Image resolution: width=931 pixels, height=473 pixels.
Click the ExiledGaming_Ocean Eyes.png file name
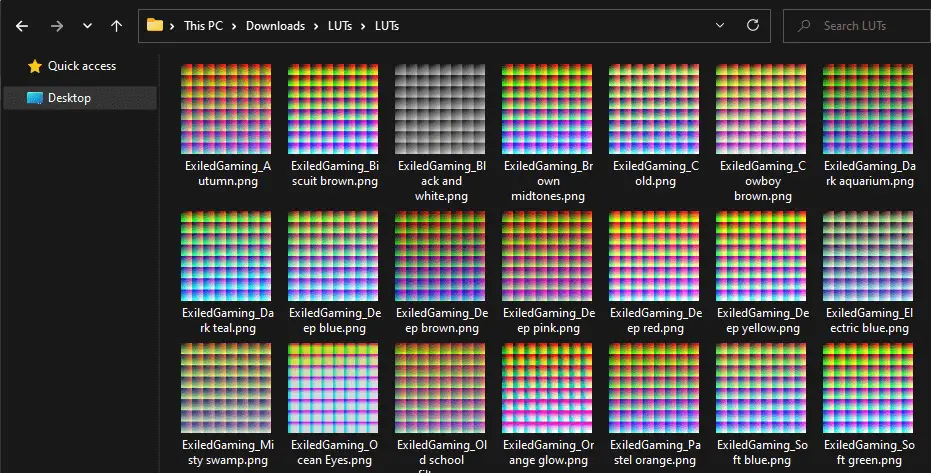click(x=334, y=452)
